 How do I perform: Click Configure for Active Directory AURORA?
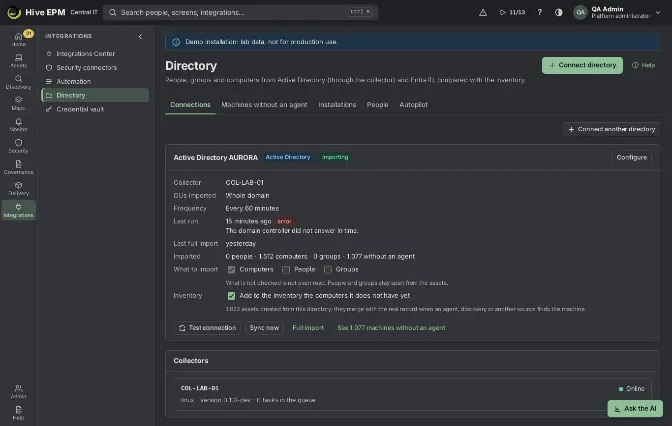coord(631,158)
